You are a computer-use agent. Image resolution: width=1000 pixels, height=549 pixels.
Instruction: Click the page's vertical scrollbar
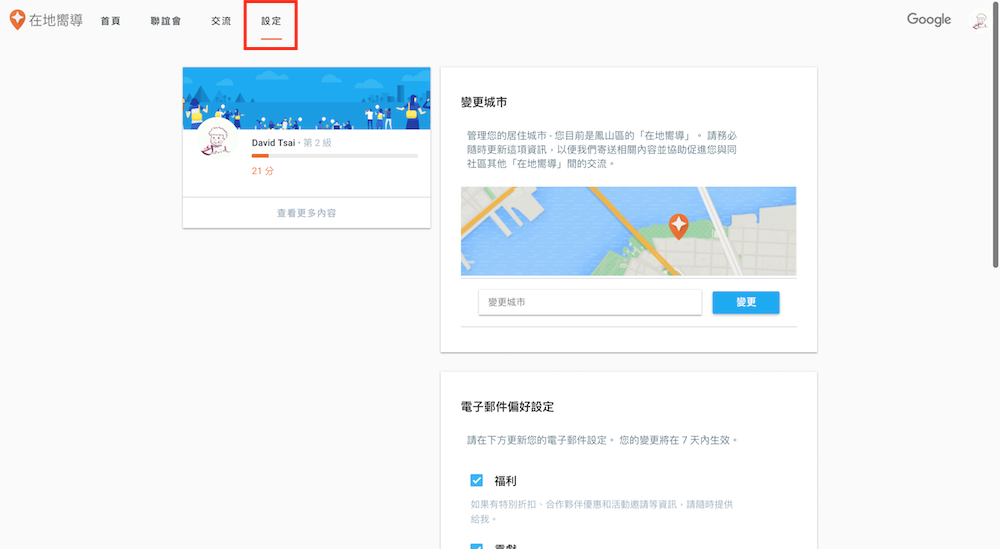(x=995, y=150)
